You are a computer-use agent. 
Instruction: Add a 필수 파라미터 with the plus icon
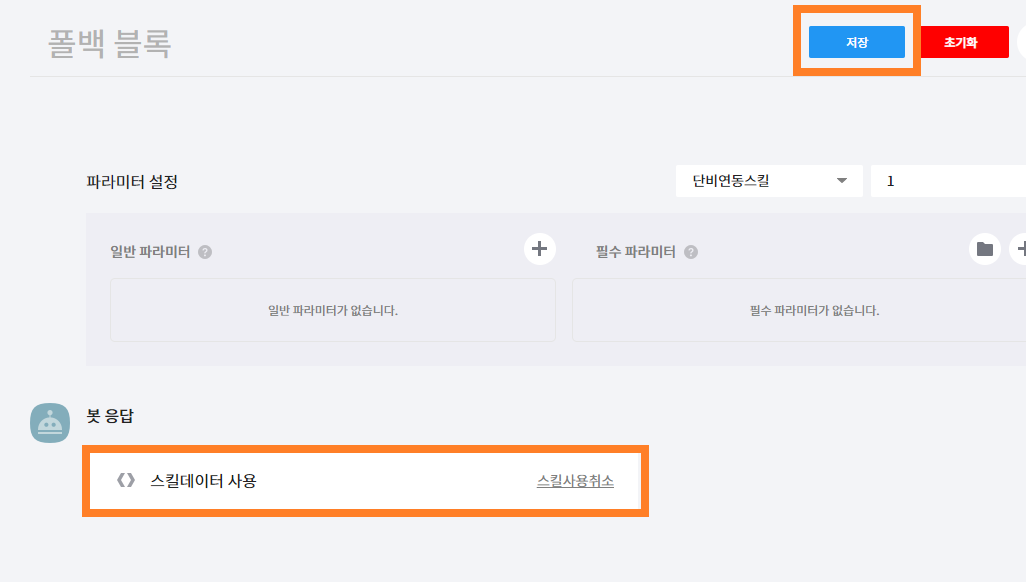coord(1019,249)
